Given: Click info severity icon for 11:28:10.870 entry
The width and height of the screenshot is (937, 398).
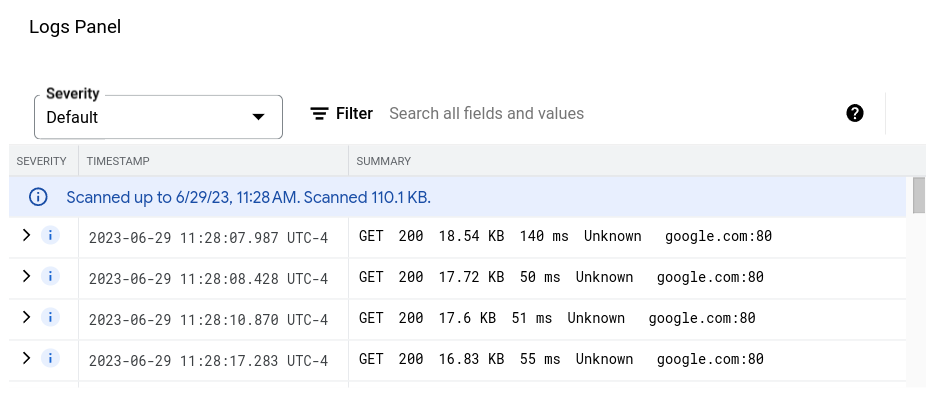Looking at the screenshot, I should (x=50, y=317).
